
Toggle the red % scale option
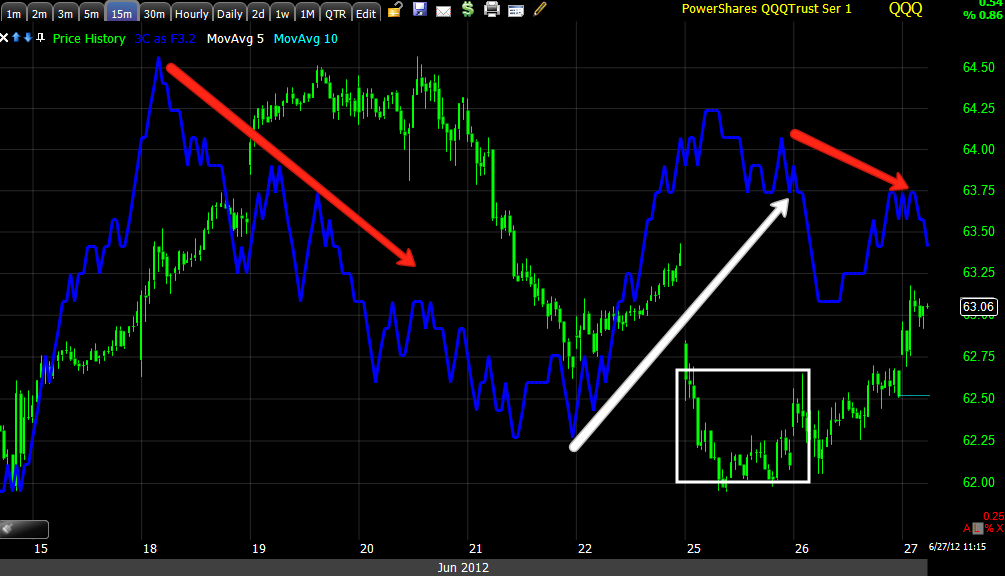click(989, 529)
